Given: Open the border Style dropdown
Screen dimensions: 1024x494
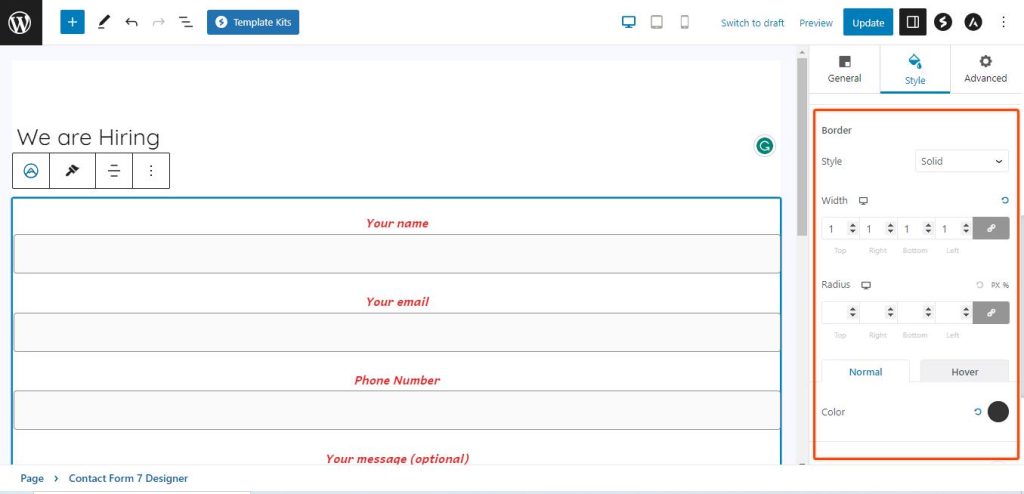Looking at the screenshot, I should [961, 161].
